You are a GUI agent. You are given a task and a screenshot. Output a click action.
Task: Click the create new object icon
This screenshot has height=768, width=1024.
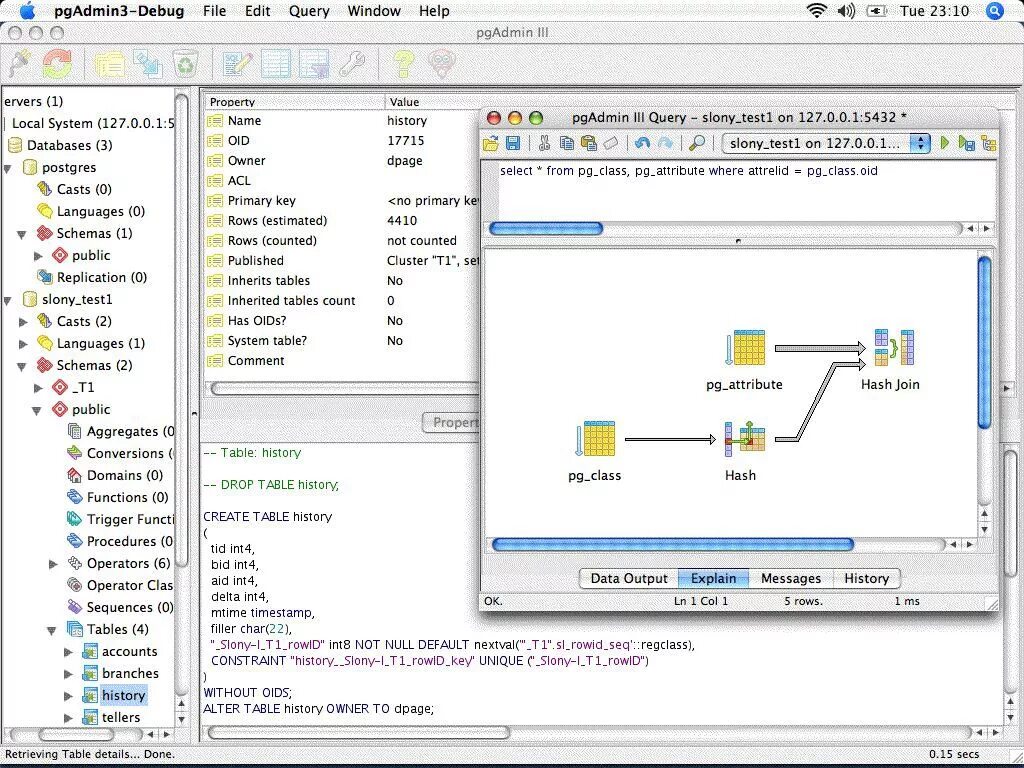pos(148,64)
